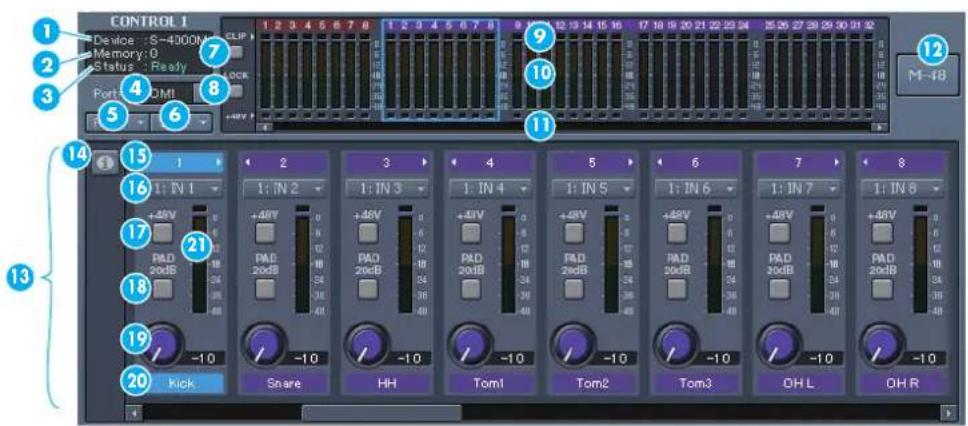
Task: Toggle +48V phantom power on HH channel
Action: point(369,232)
